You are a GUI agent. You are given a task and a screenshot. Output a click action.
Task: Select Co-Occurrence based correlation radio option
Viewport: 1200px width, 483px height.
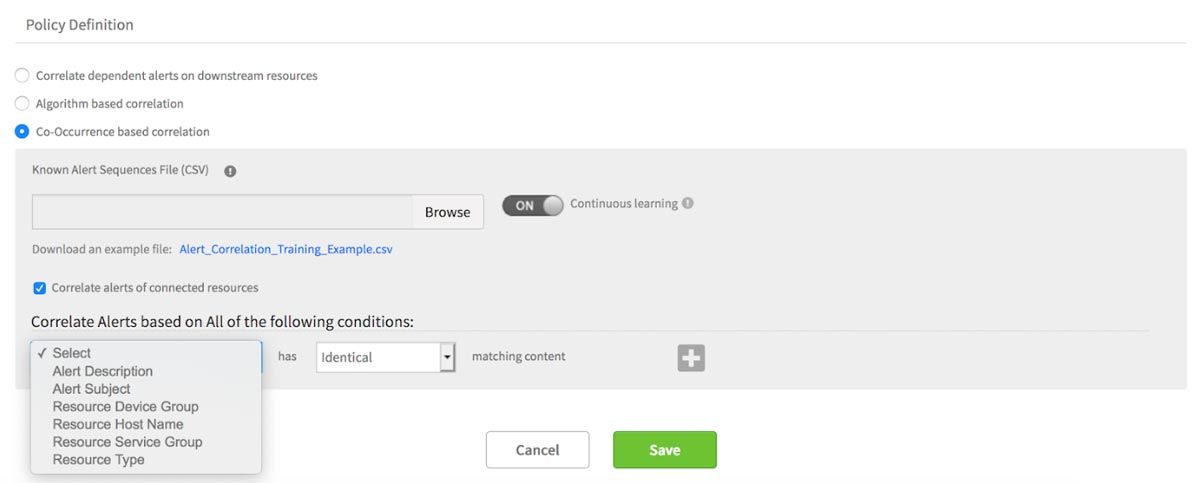(22, 131)
